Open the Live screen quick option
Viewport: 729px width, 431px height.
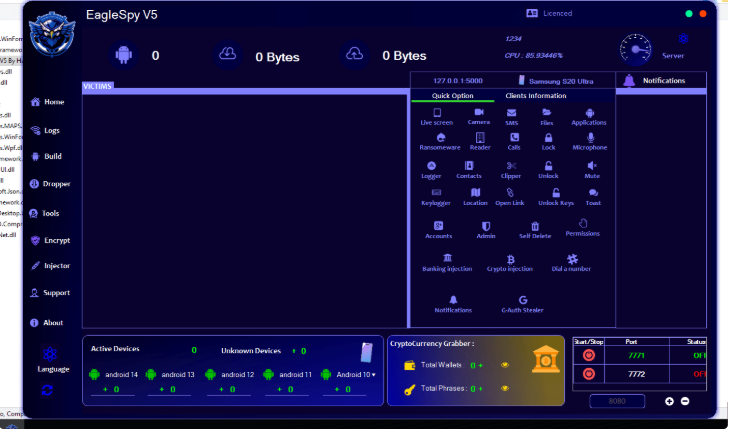coord(437,116)
